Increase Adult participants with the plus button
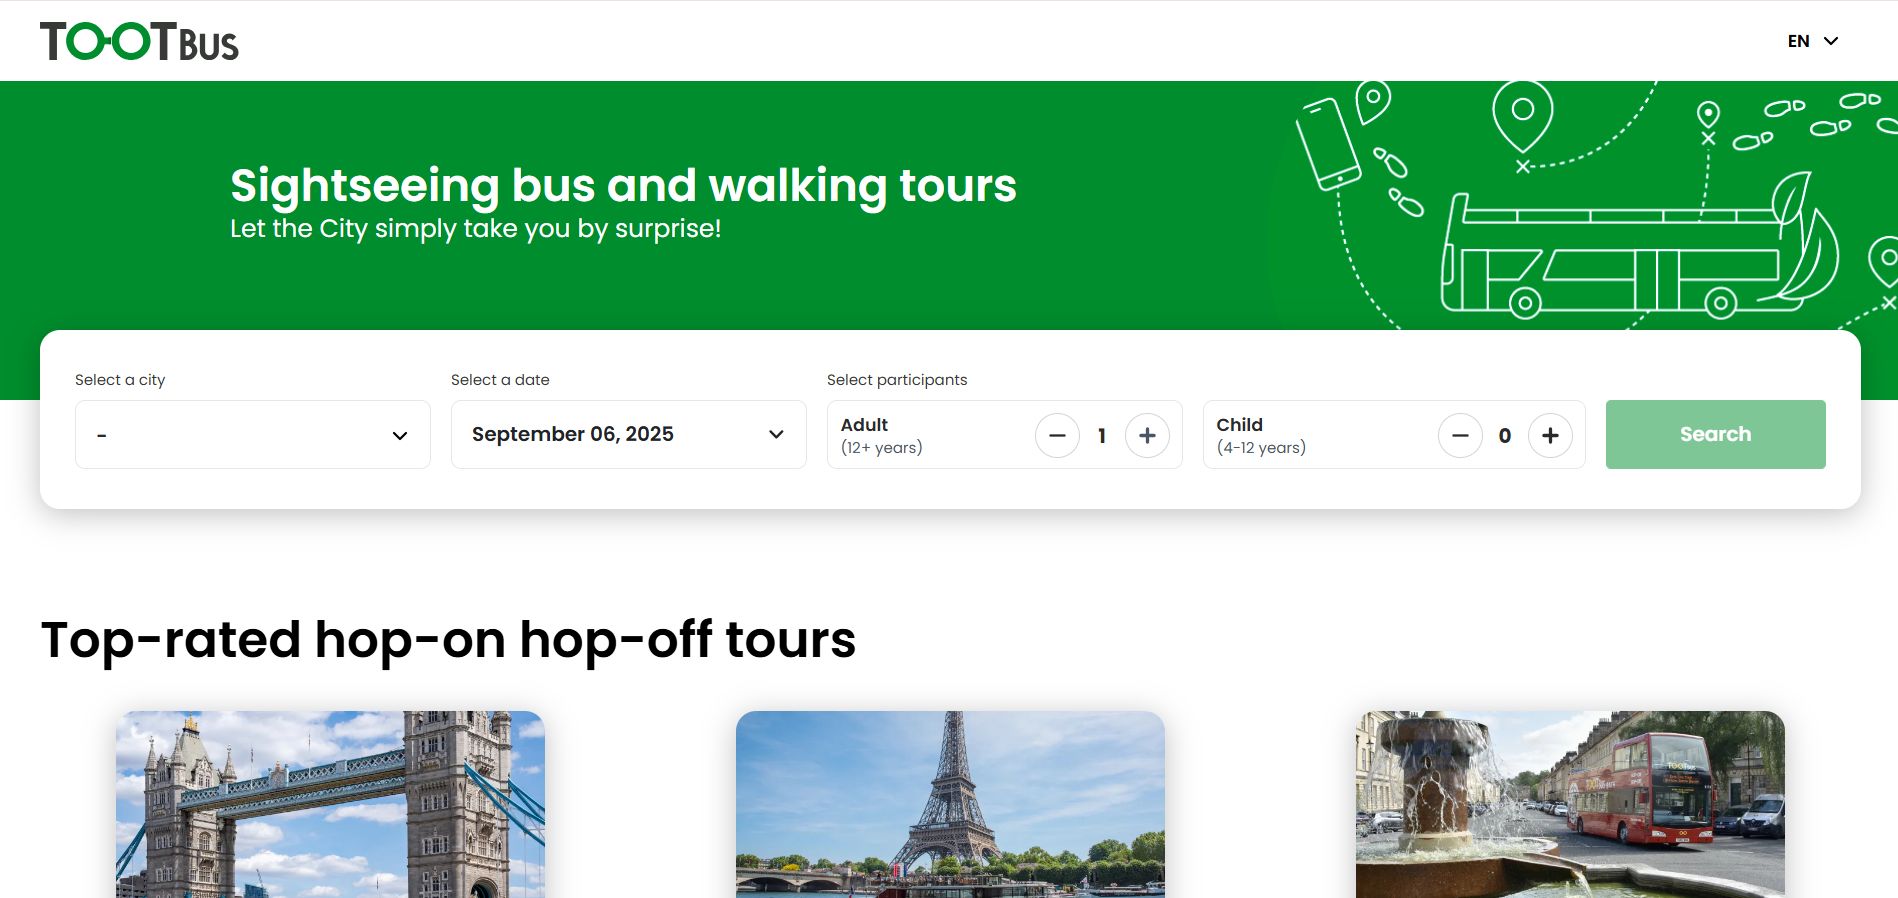 pos(1147,436)
